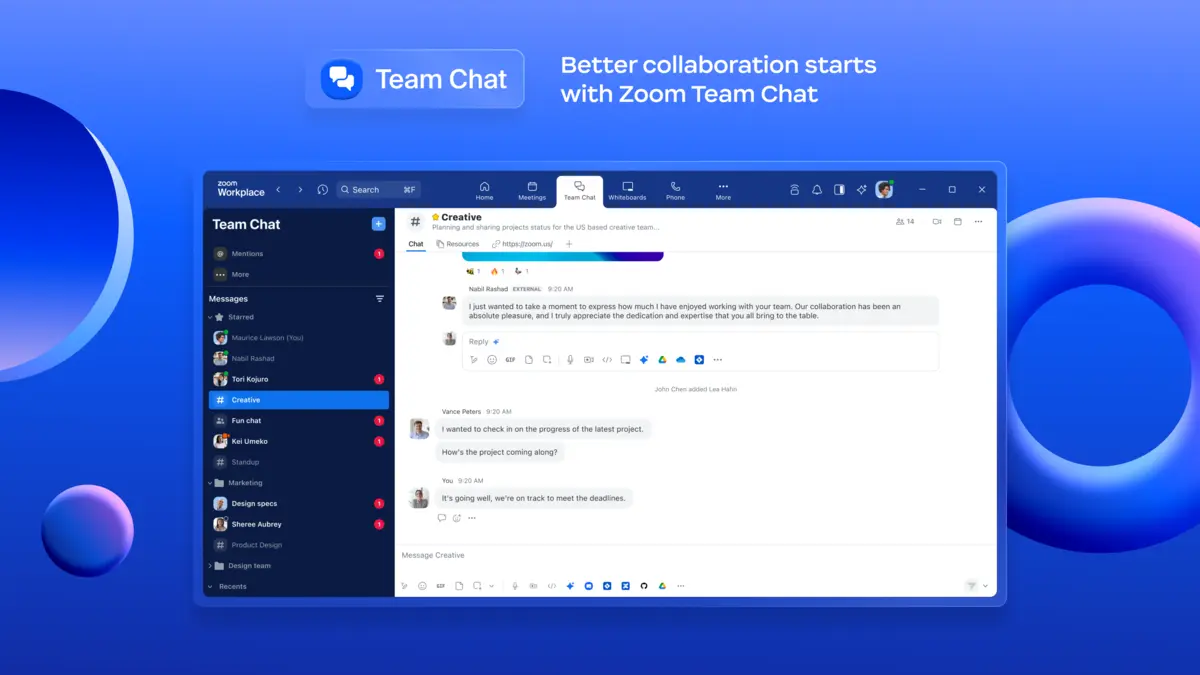Viewport: 1200px width, 675px height.
Task: Open the emoji picker in the Reply box
Action: (492, 360)
